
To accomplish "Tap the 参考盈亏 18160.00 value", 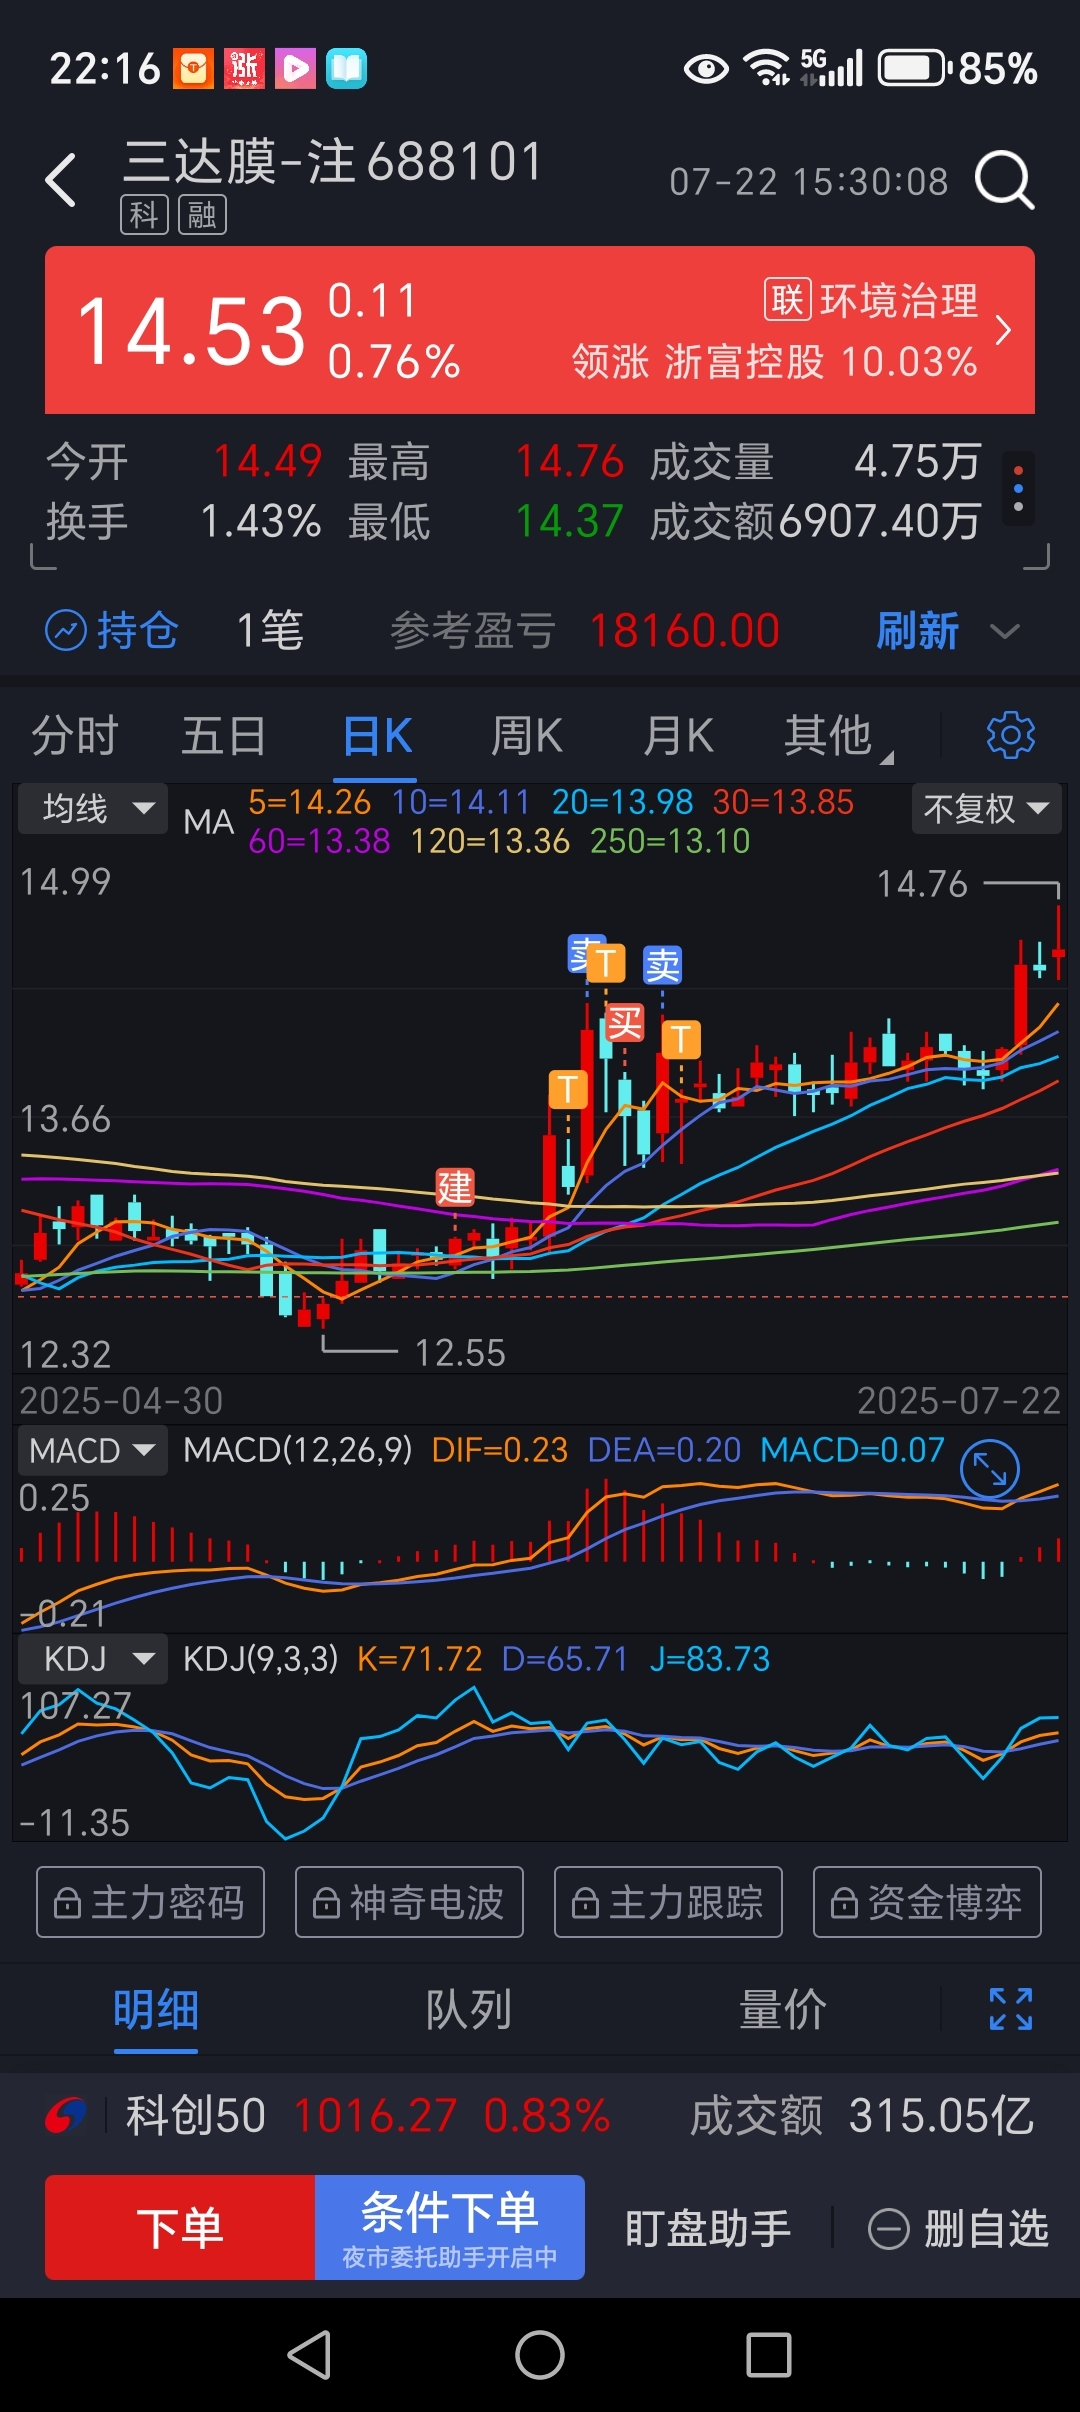I will coord(684,631).
